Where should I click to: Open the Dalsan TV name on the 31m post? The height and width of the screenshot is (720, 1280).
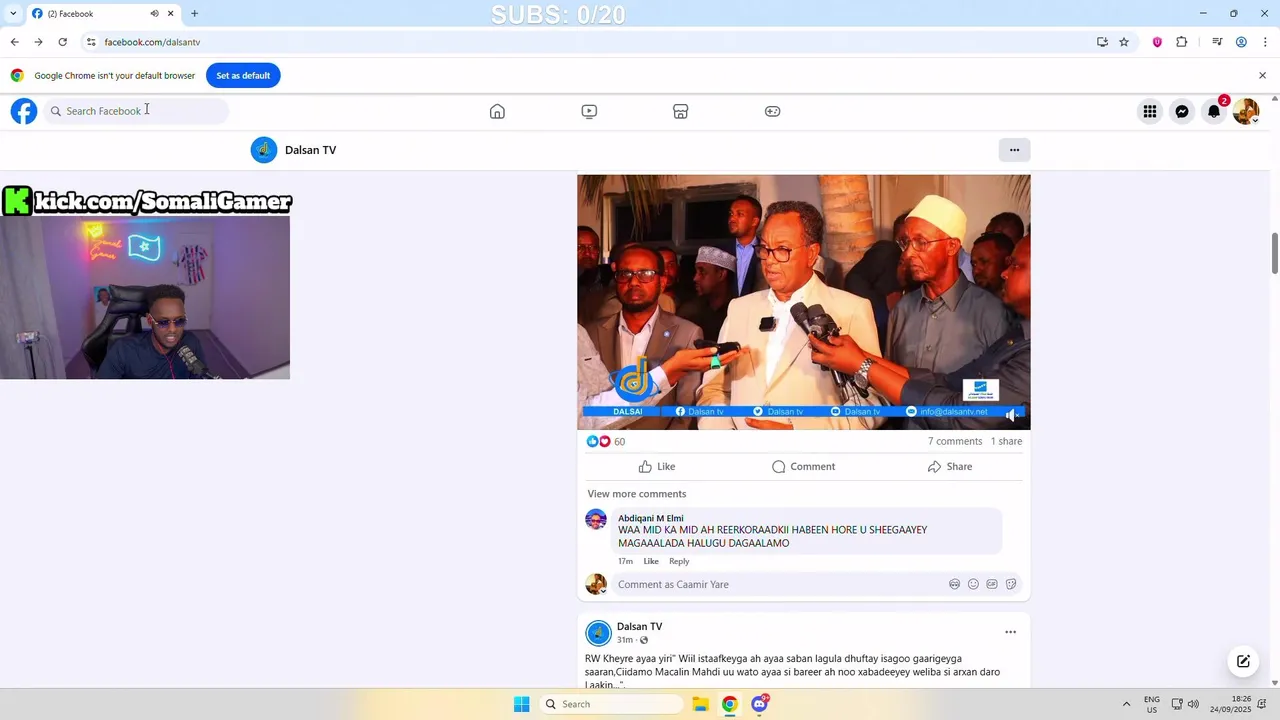639,627
